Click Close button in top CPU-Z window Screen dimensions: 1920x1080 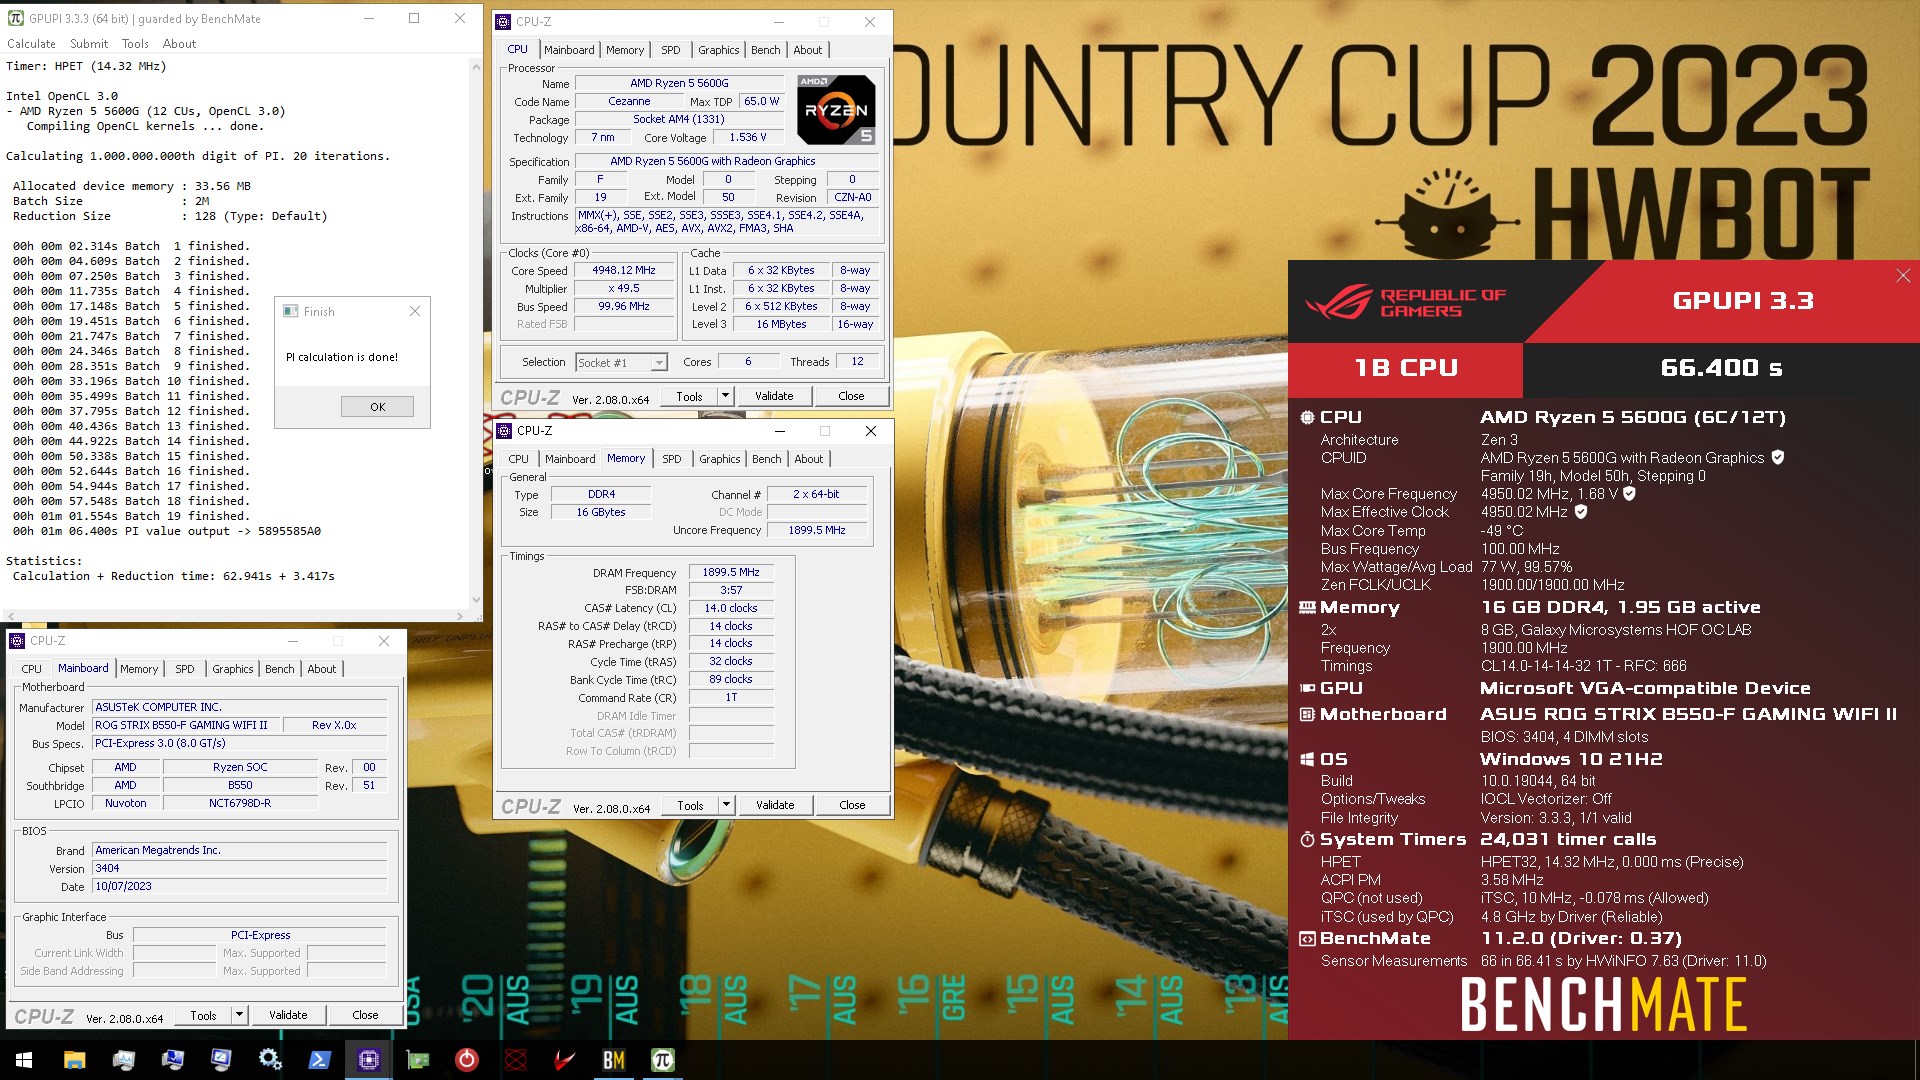tap(851, 396)
